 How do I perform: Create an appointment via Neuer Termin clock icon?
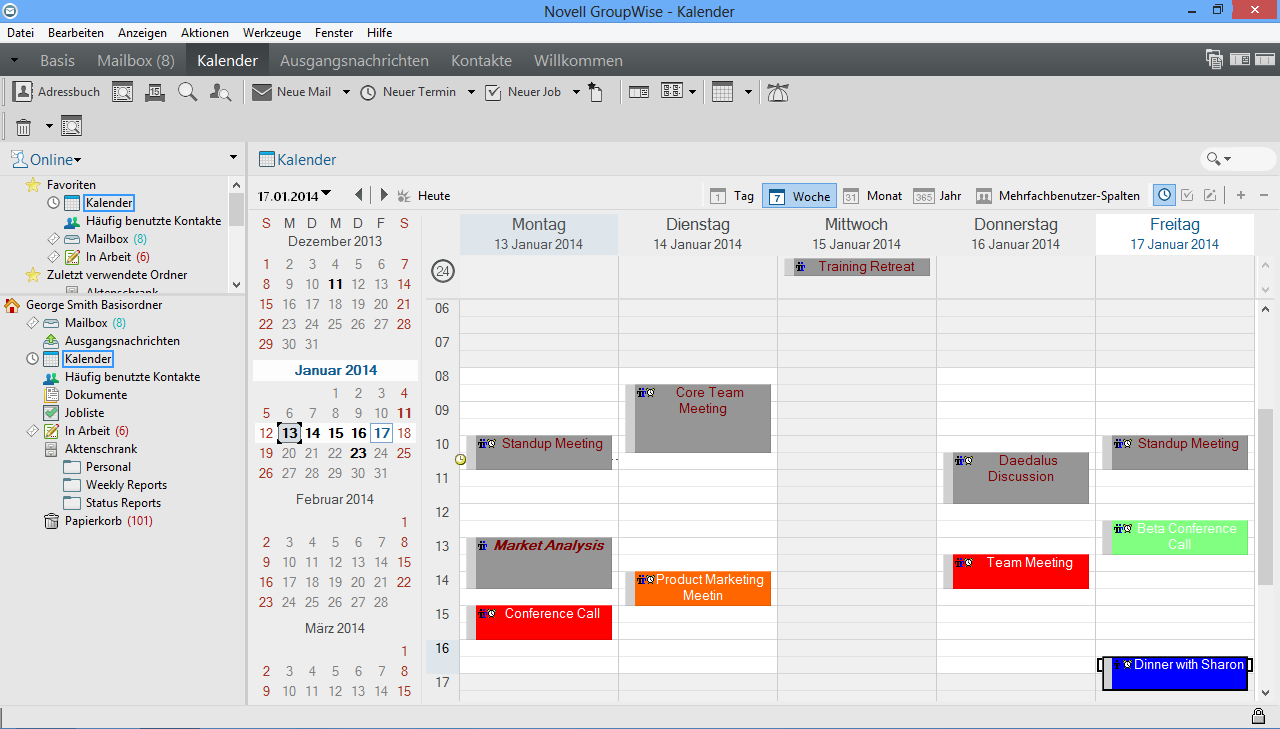[x=369, y=91]
